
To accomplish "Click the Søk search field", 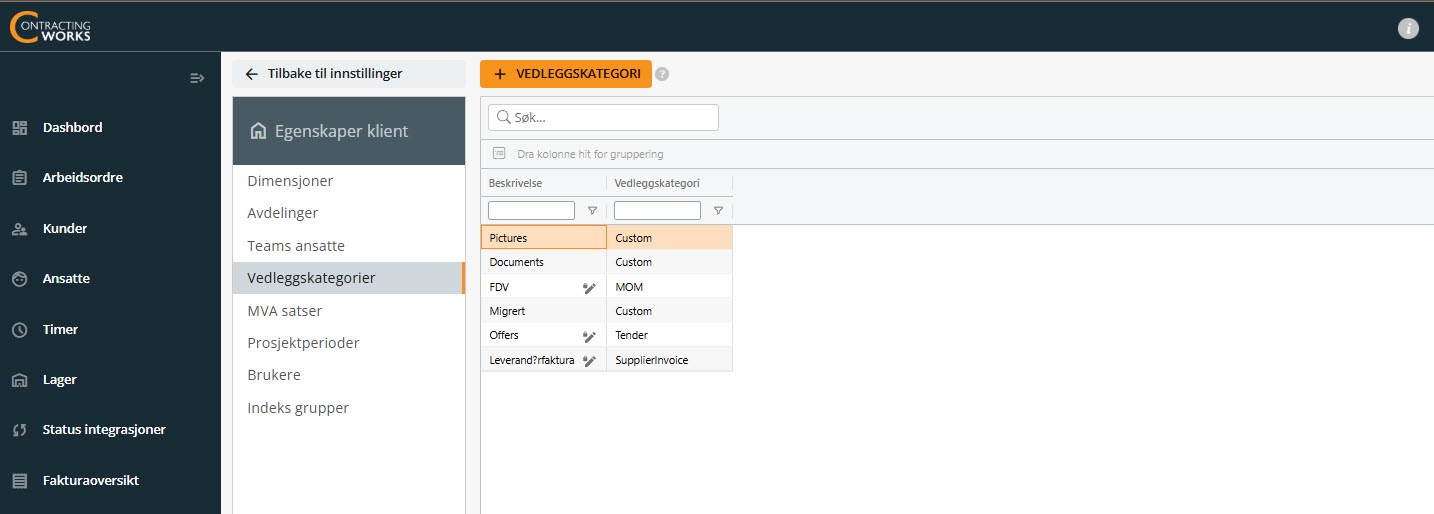I will pyautogui.click(x=603, y=117).
